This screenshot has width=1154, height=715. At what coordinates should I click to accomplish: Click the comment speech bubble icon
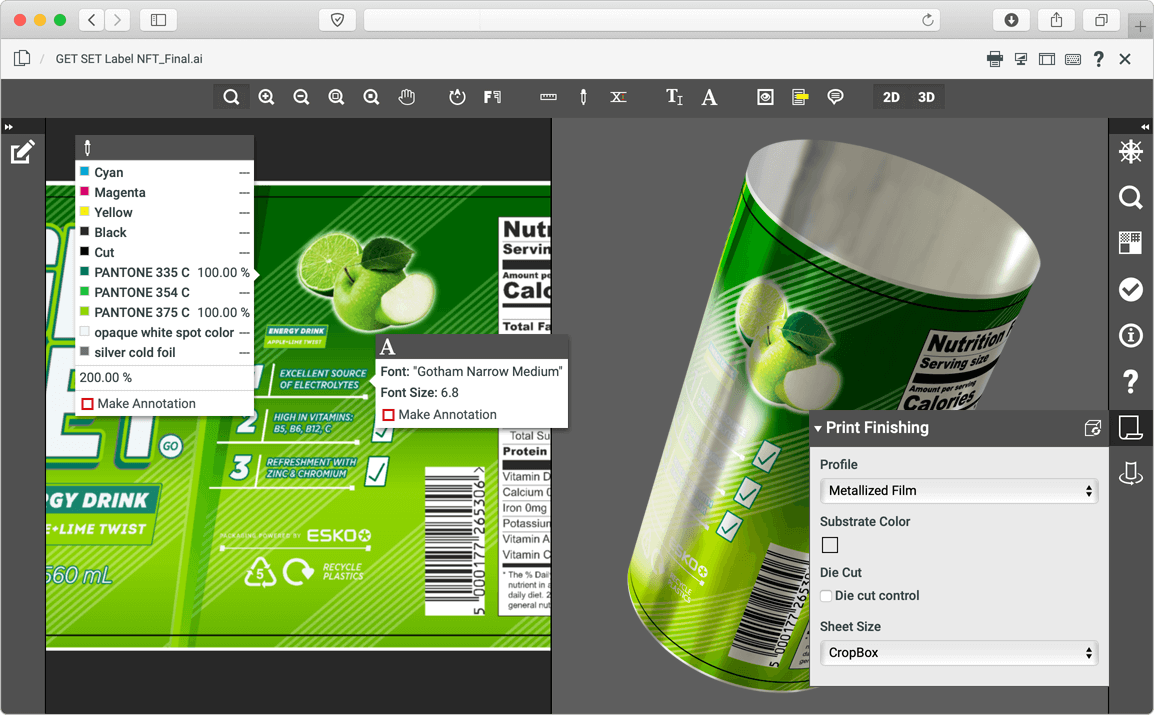pyautogui.click(x=835, y=97)
